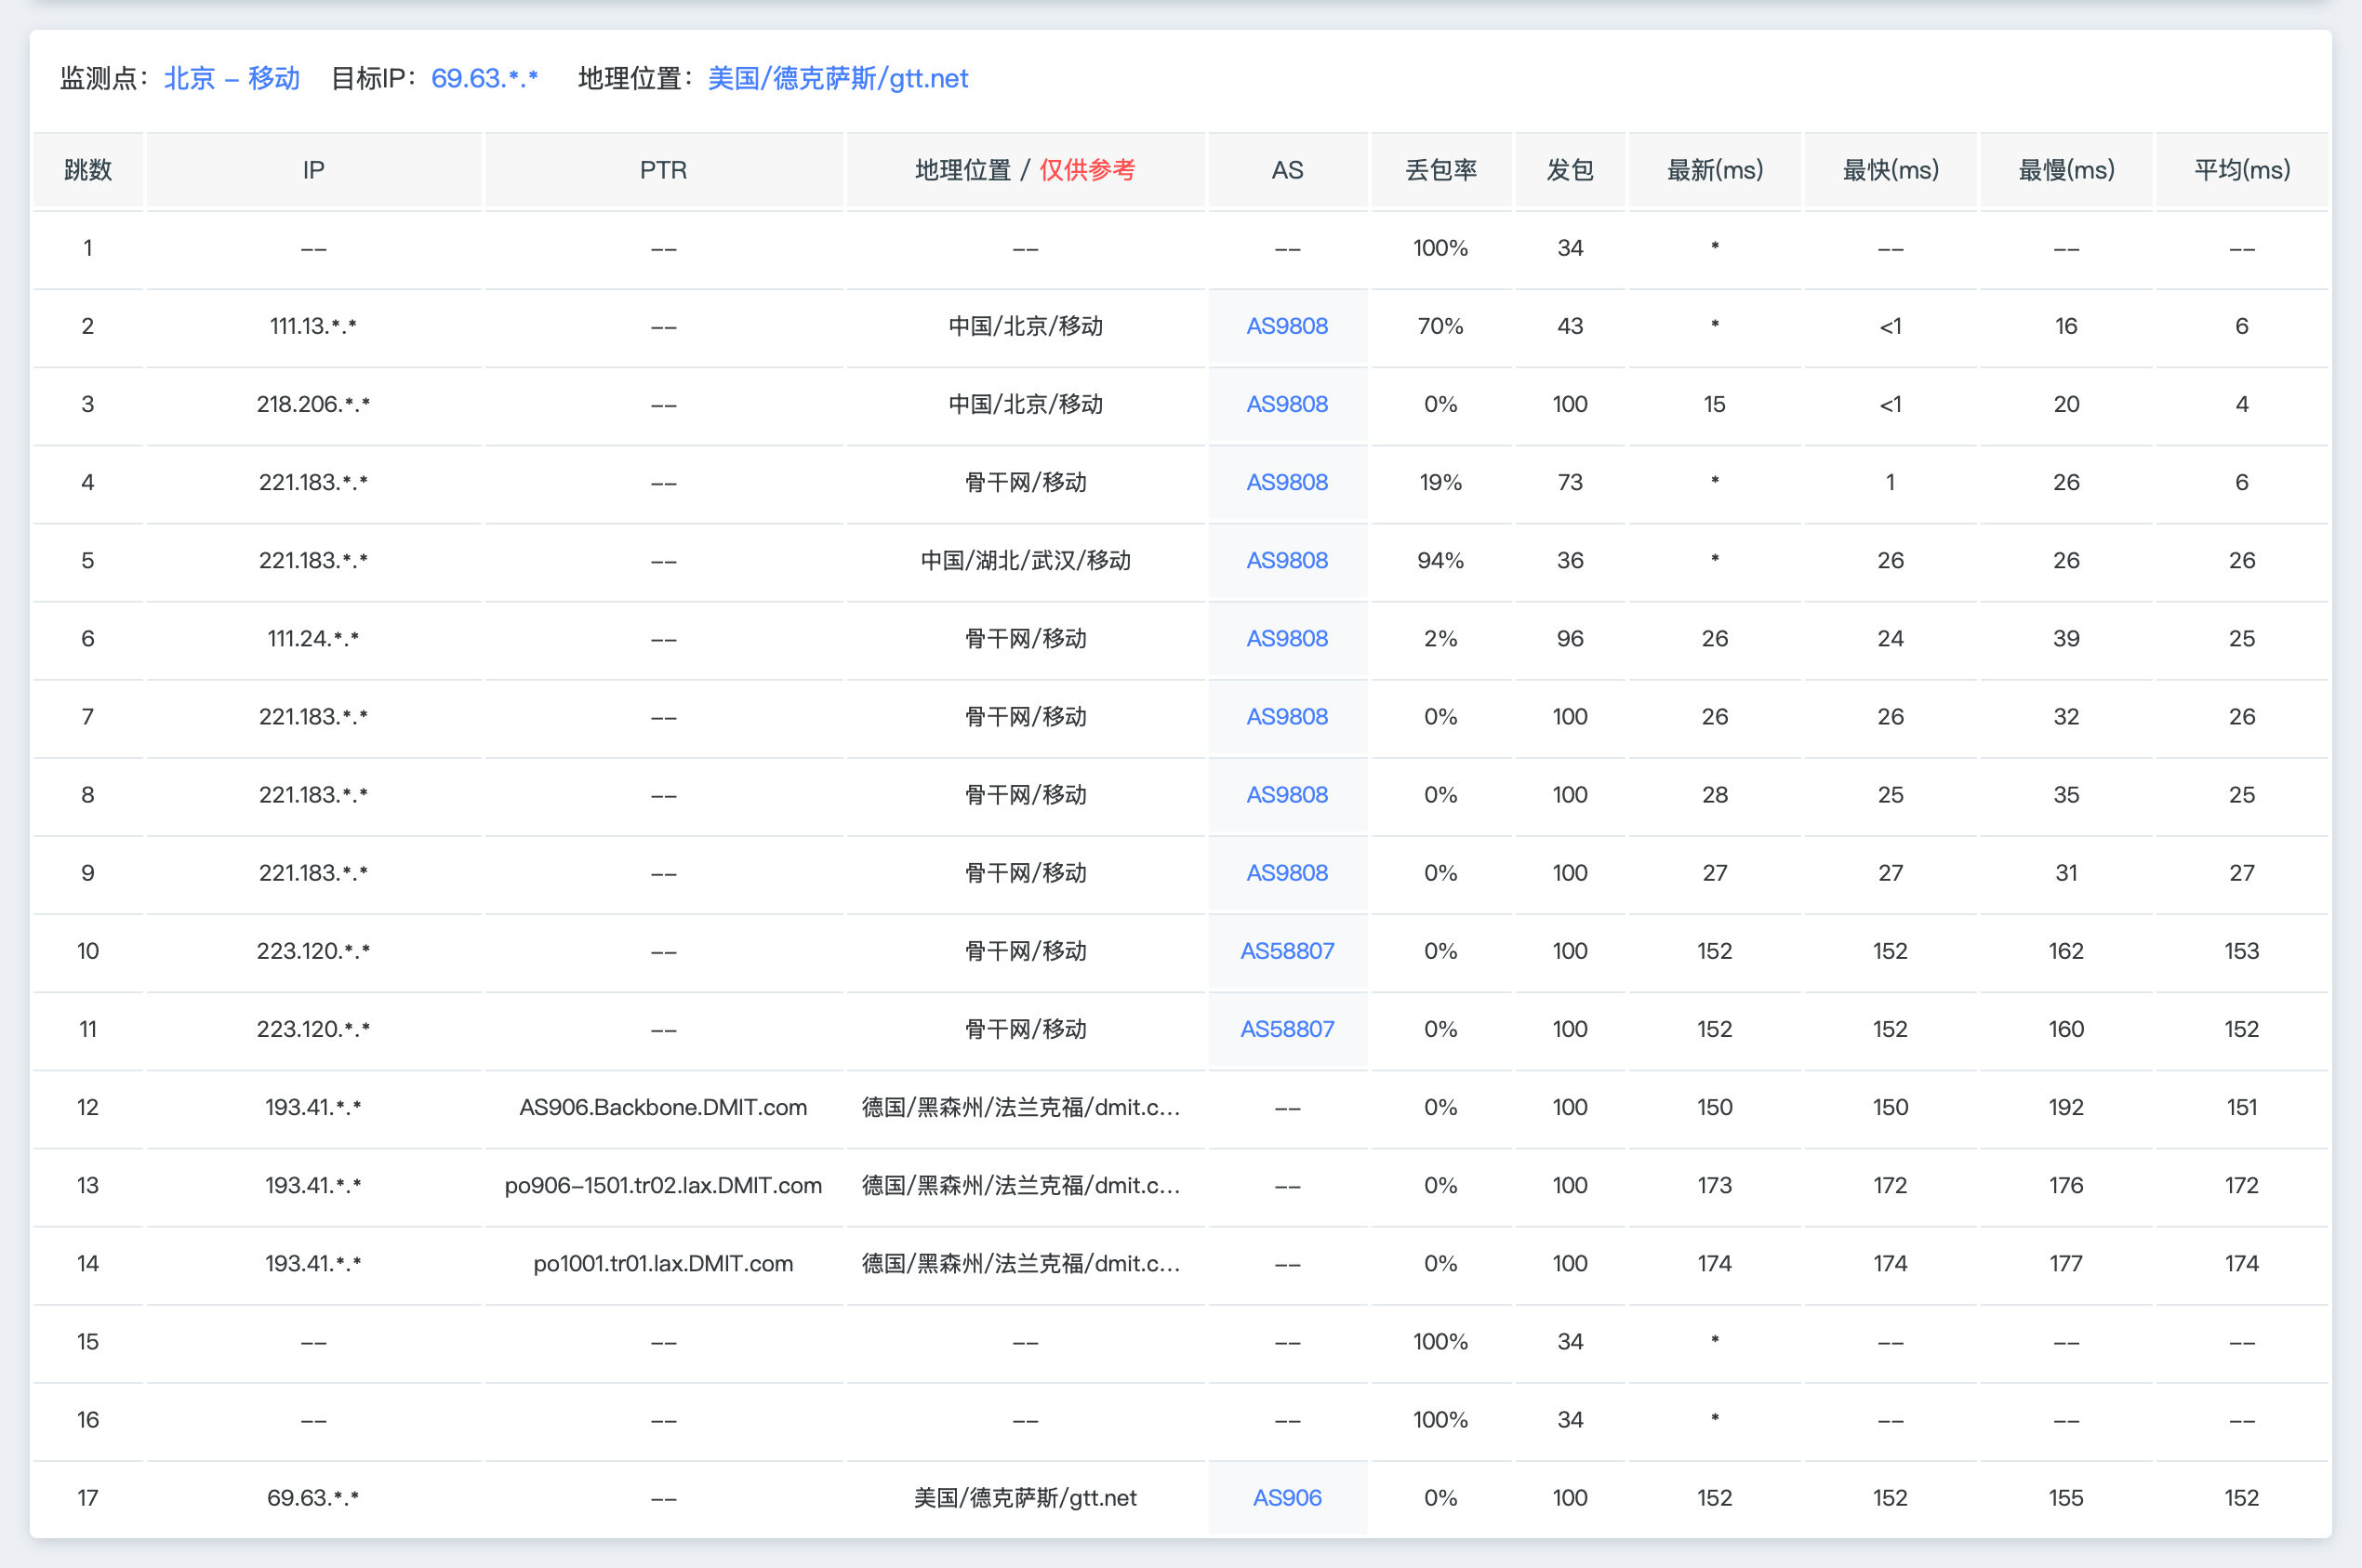
Task: Open AS9808 link on hop 3
Action: tap(1286, 404)
